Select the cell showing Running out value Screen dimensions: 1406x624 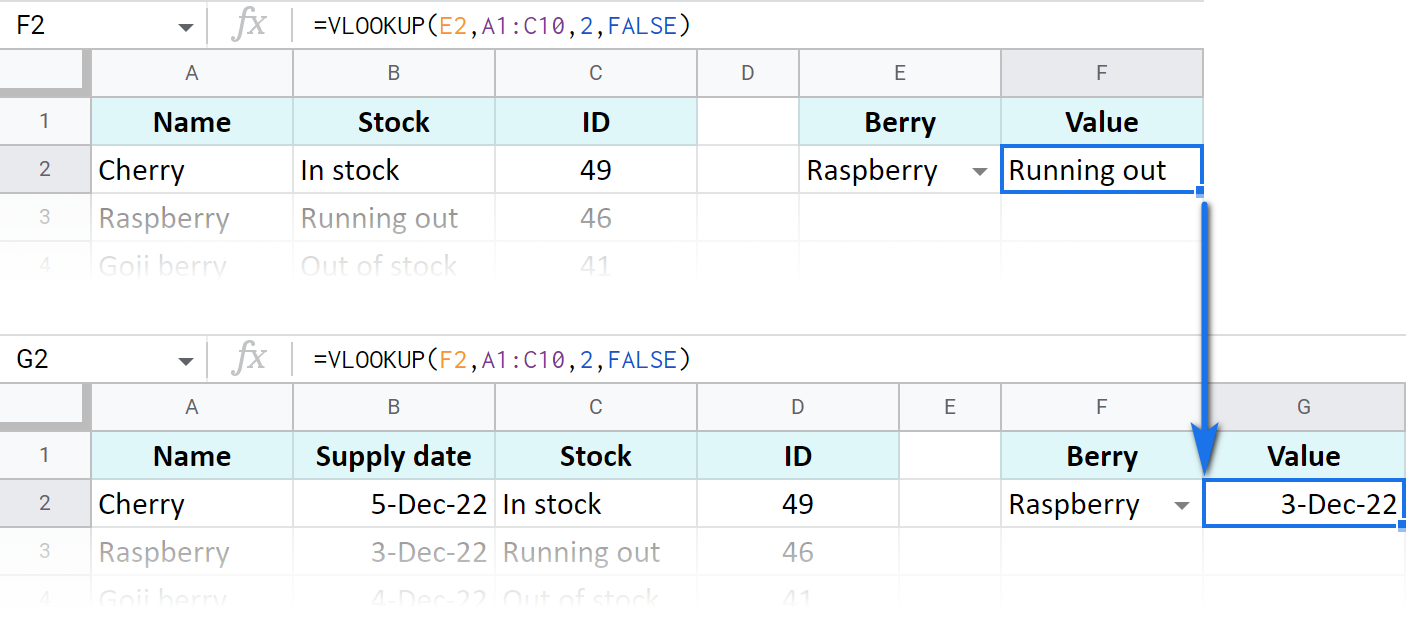click(x=1101, y=171)
